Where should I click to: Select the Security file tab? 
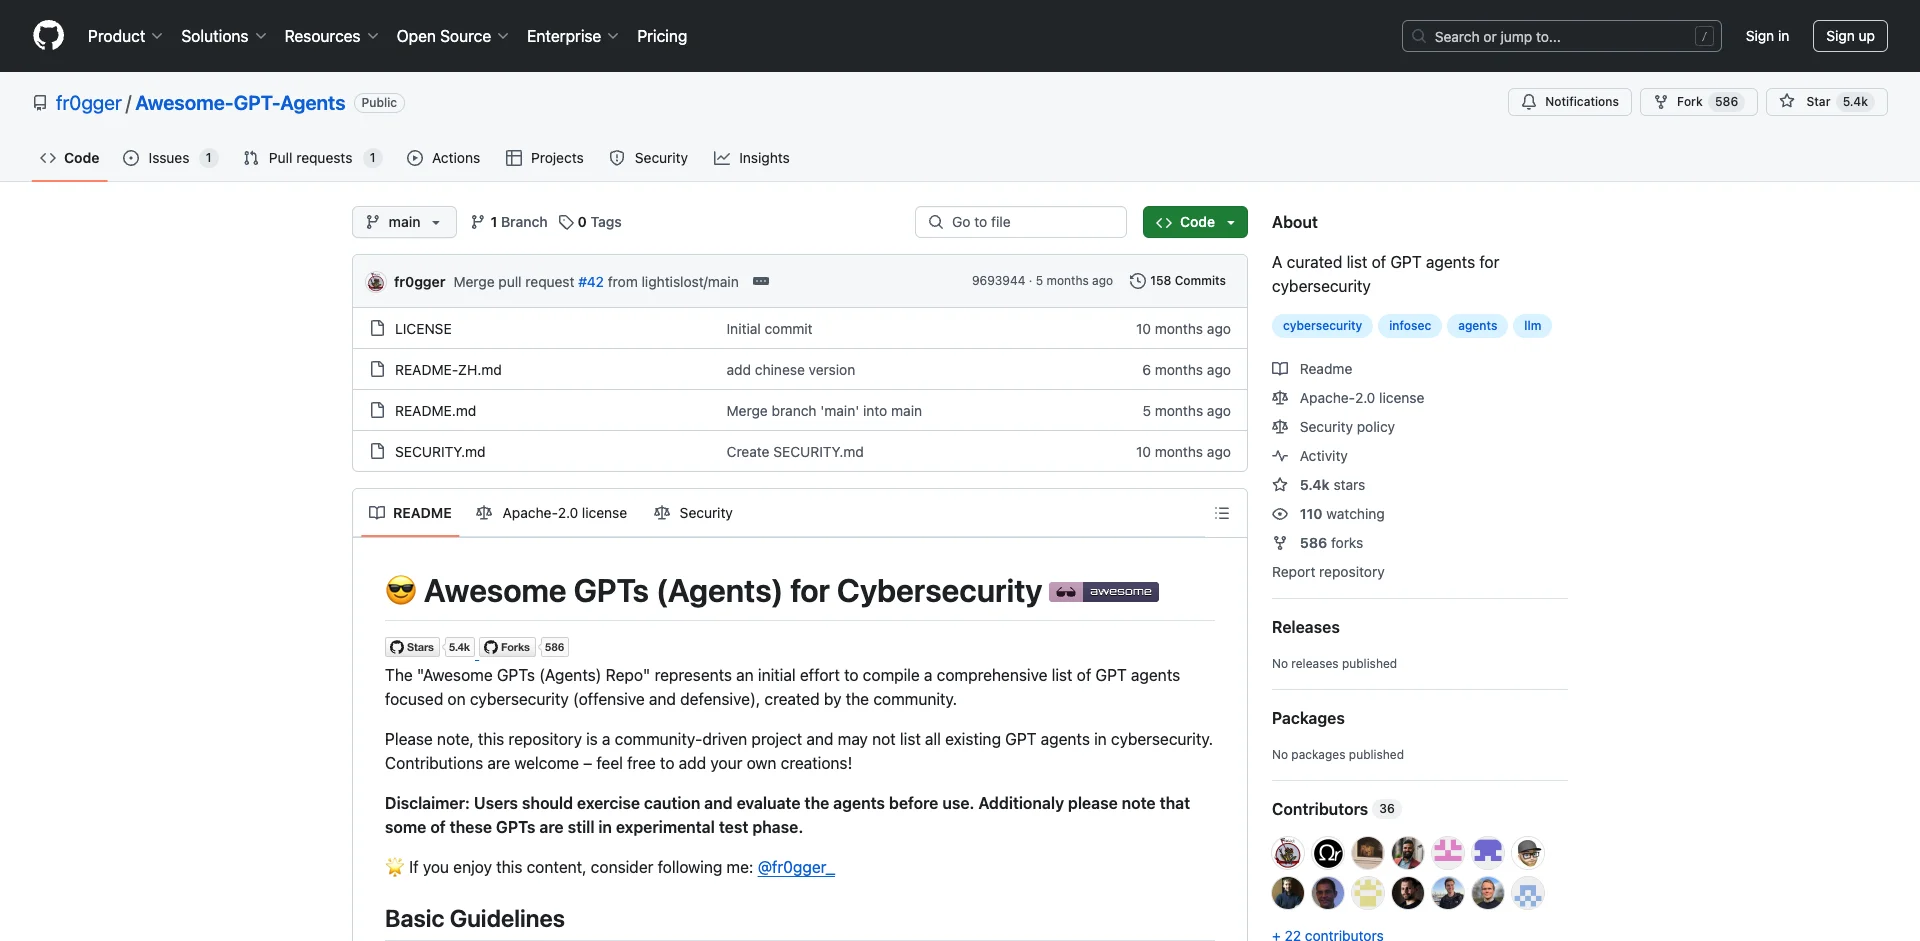[693, 513]
